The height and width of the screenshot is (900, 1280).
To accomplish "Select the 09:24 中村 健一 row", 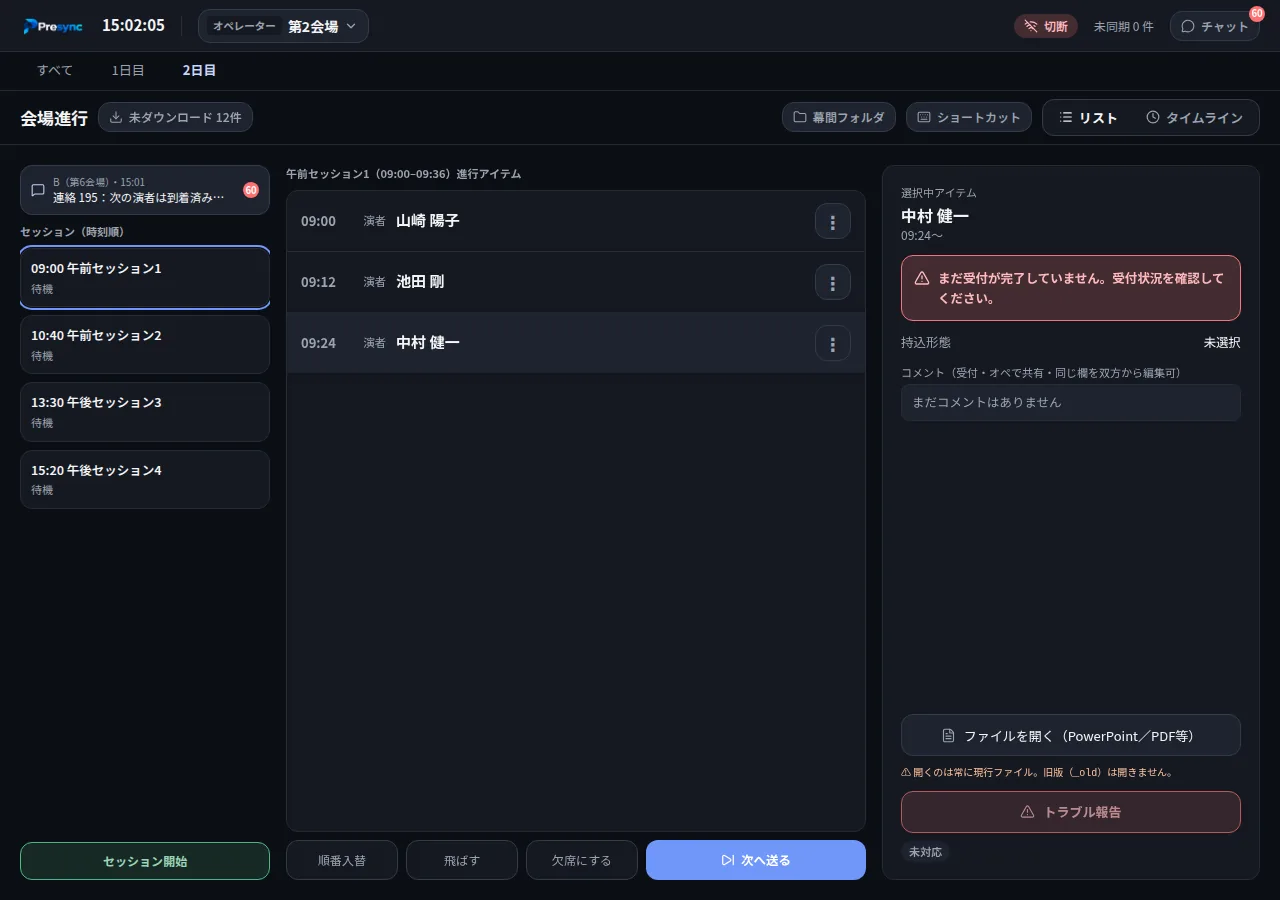I will pyautogui.click(x=576, y=343).
